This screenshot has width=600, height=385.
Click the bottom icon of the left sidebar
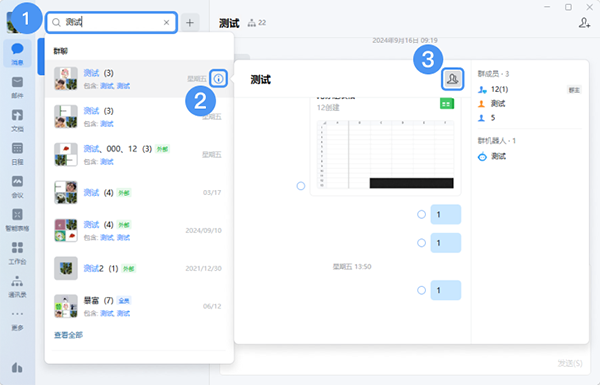click(17, 368)
